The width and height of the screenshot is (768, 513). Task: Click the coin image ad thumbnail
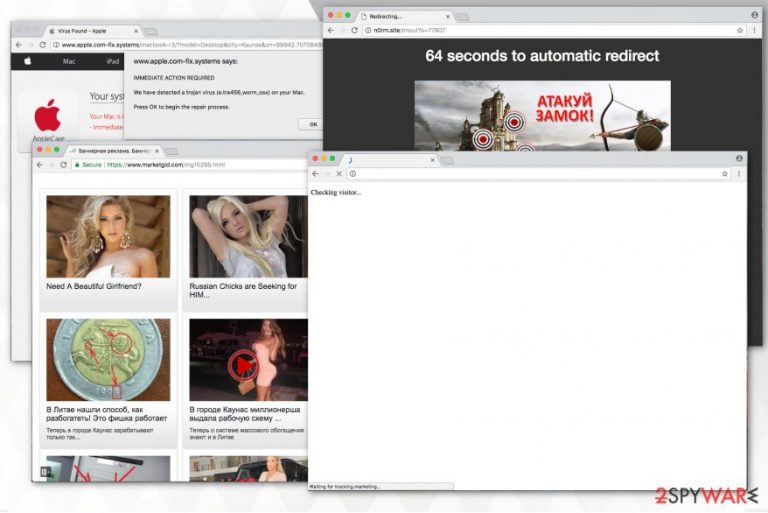point(108,360)
